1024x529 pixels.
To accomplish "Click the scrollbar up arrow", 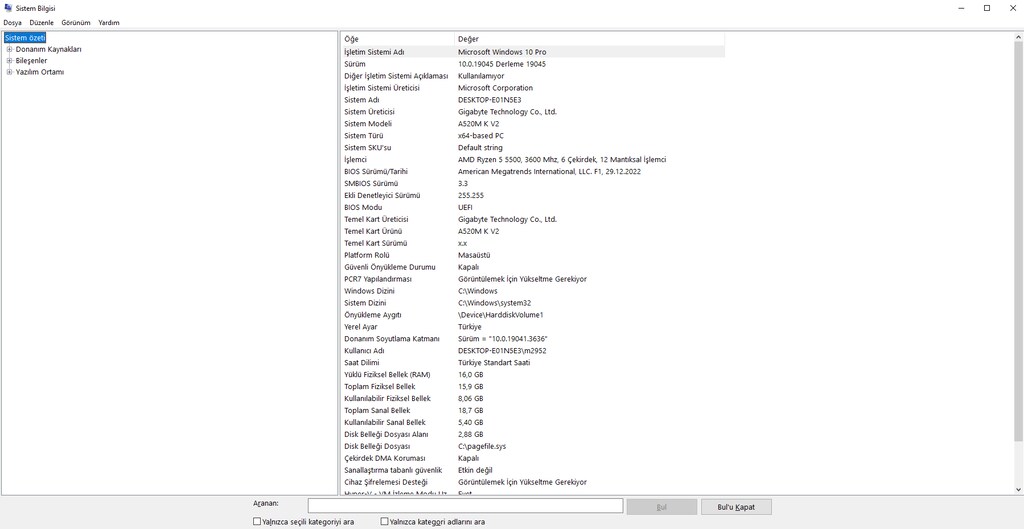I will [1018, 36].
